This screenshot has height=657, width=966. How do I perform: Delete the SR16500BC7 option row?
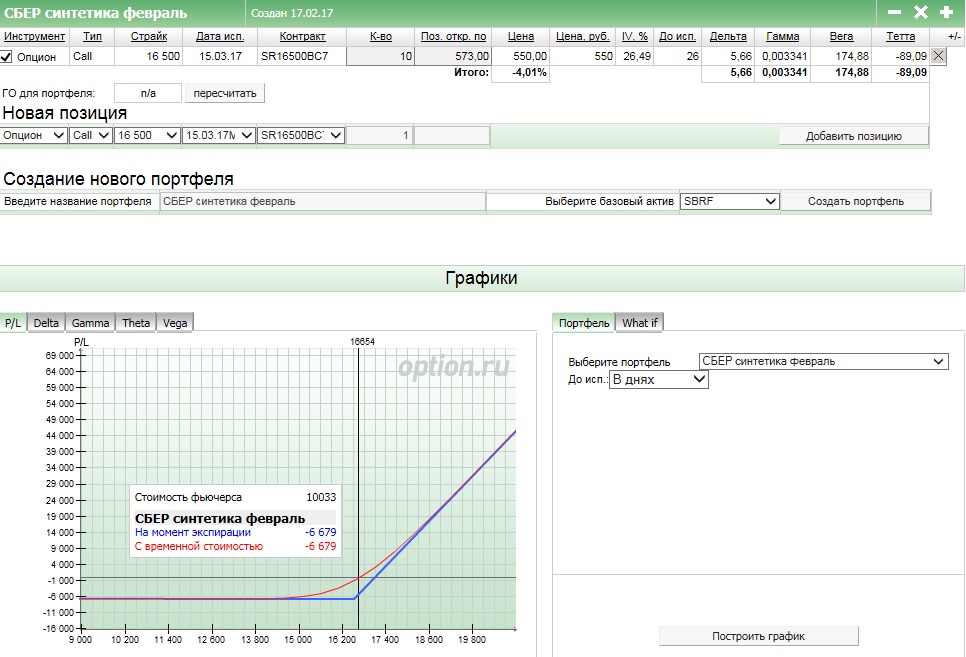coord(938,57)
